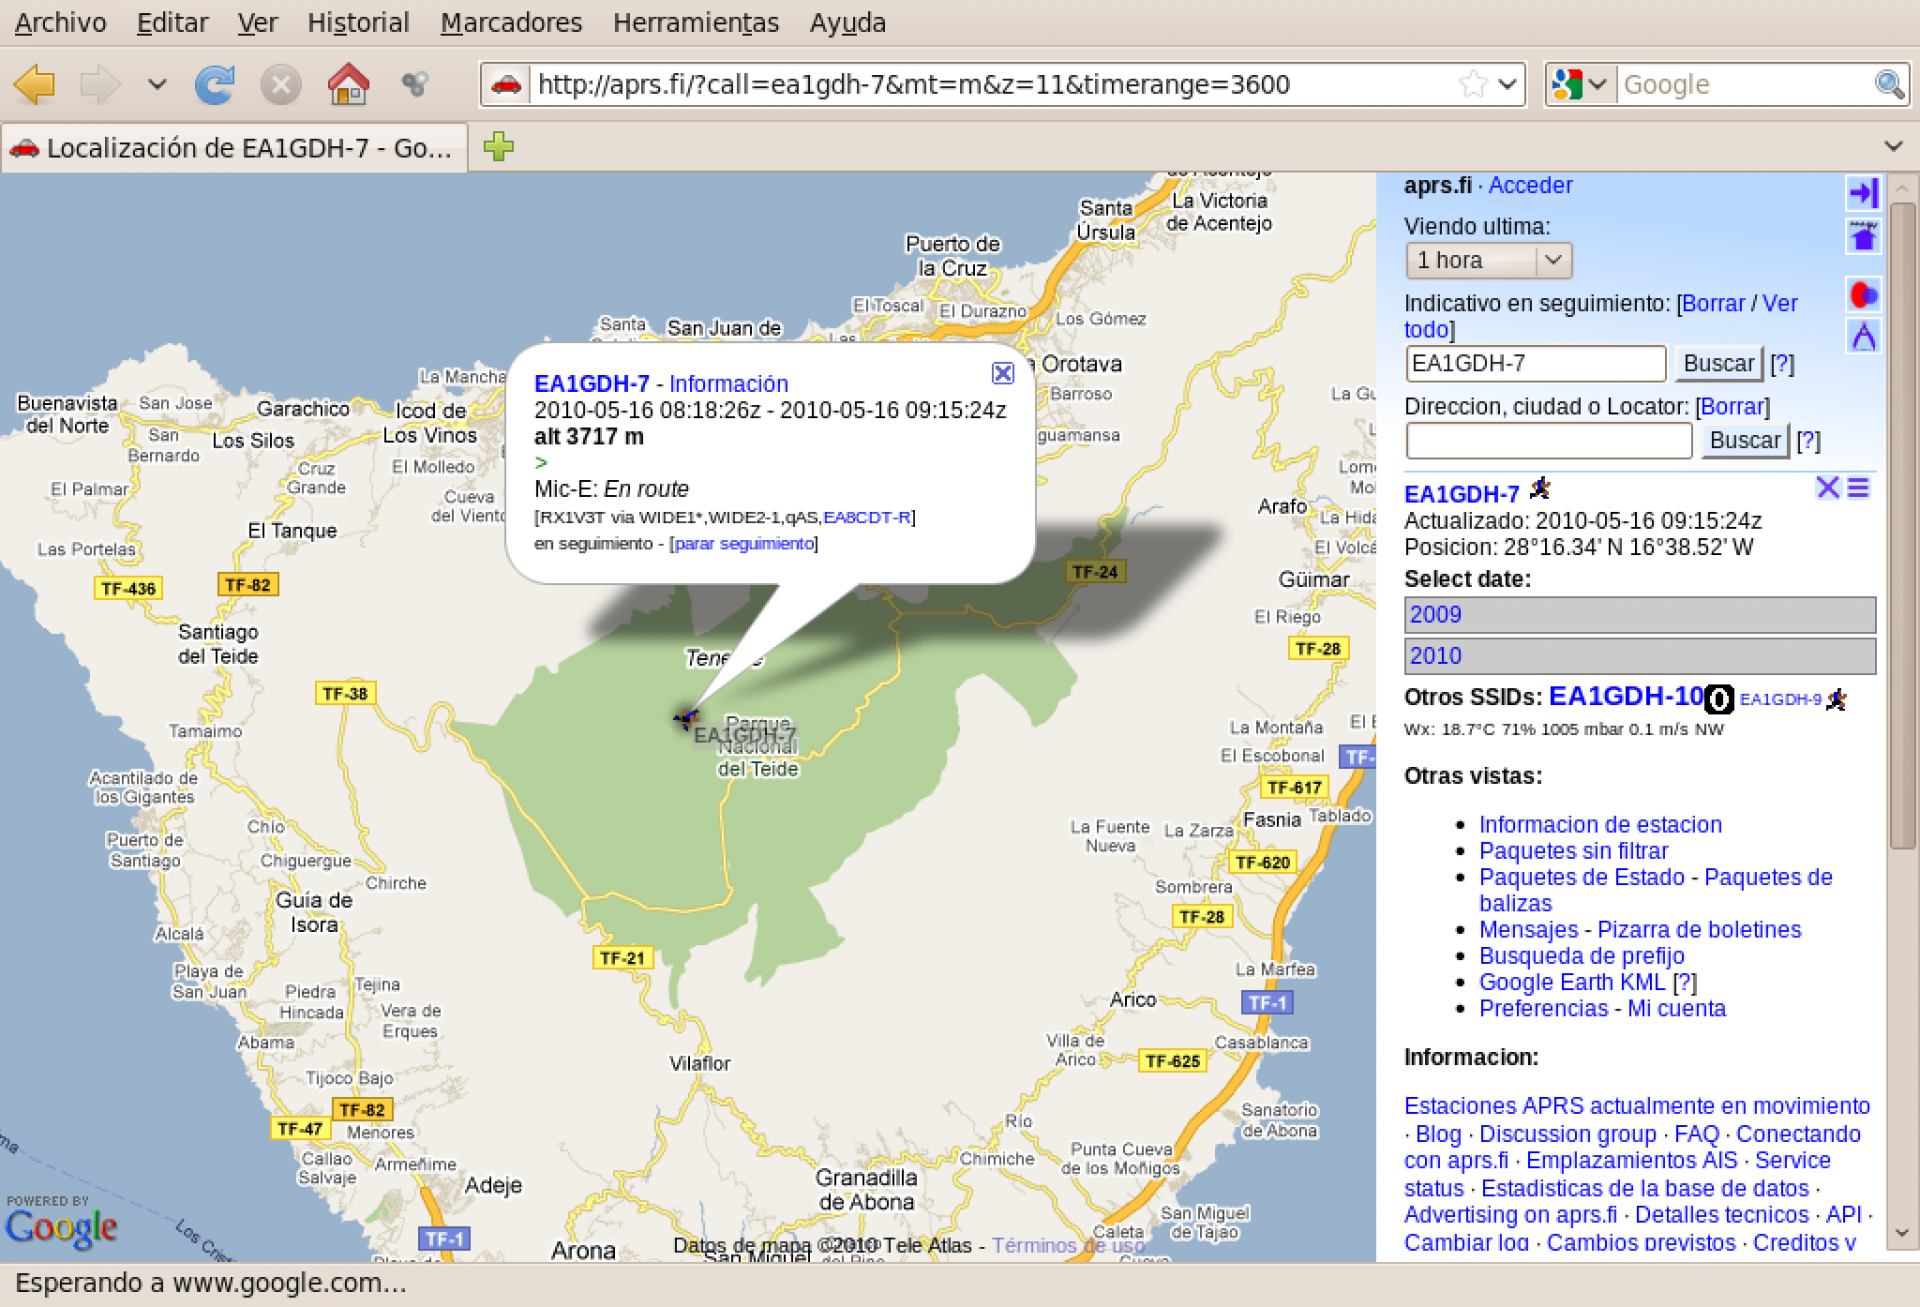Close the EA1GDH-7 info balloon
The width and height of the screenshot is (1920, 1307).
tap(1002, 373)
